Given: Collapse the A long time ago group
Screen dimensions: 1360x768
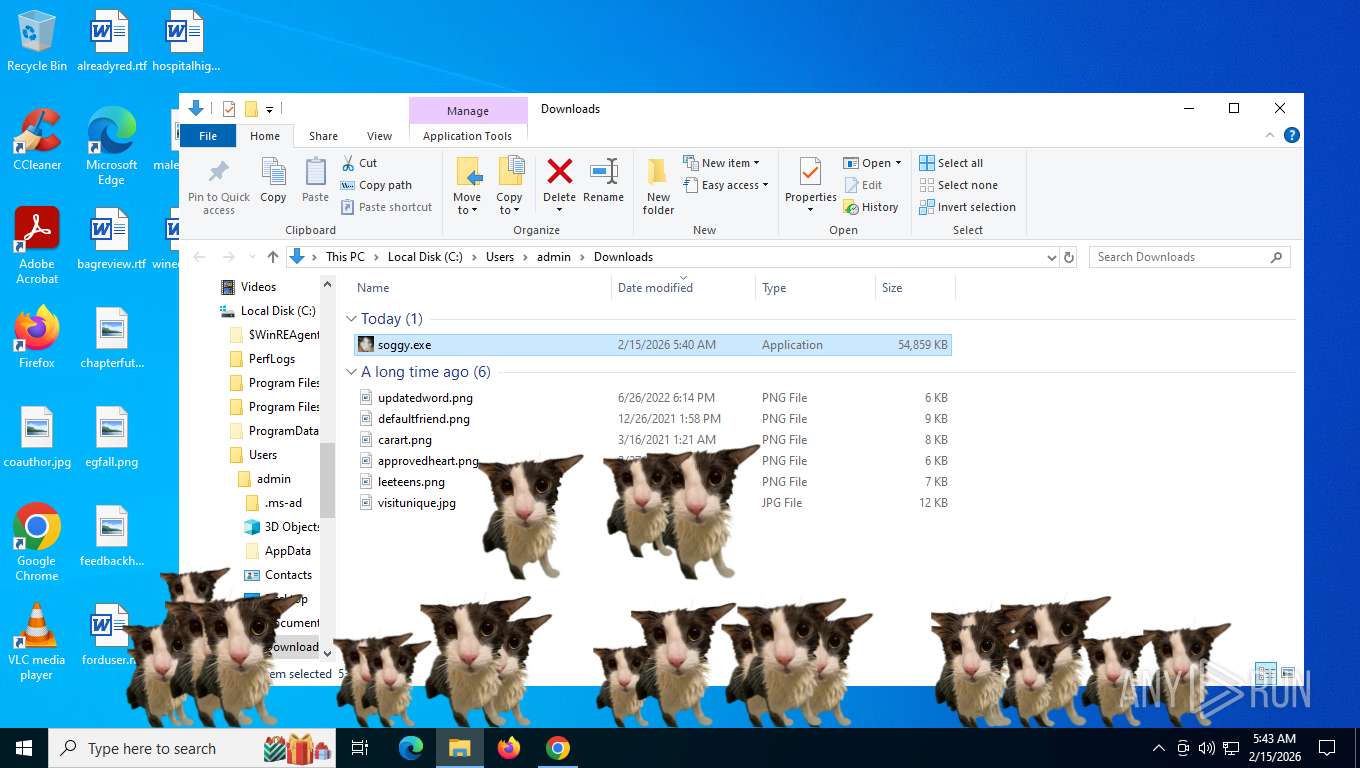Looking at the screenshot, I should coord(352,372).
